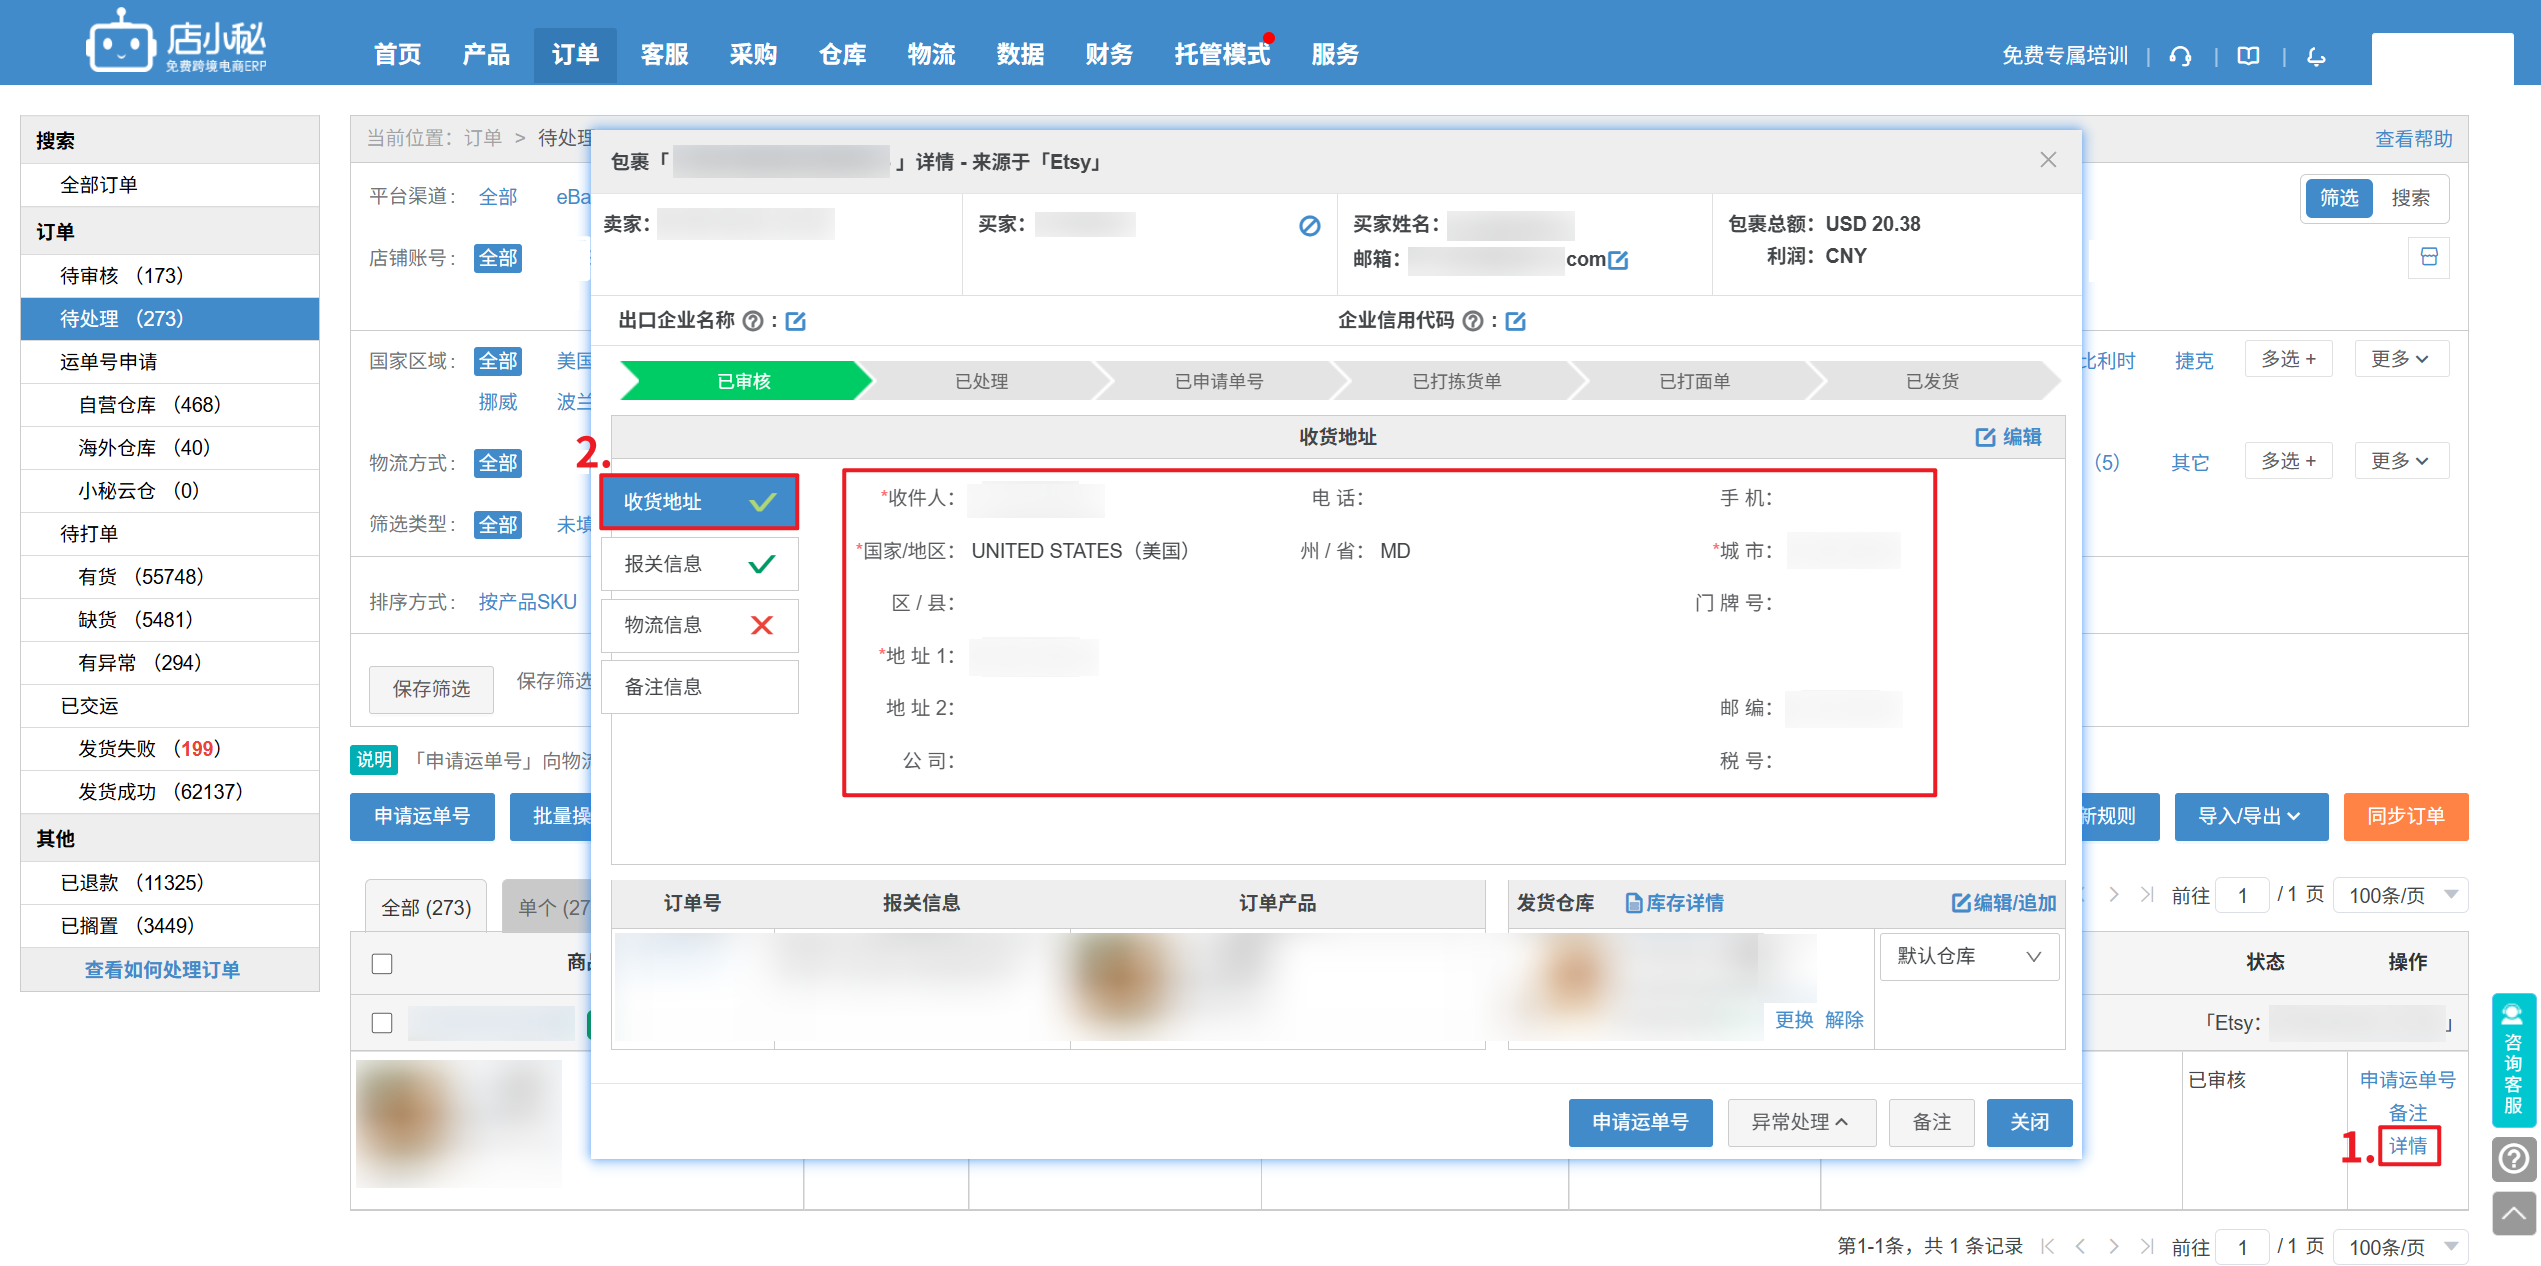Image resolution: width=2541 pixels, height=1266 pixels.
Task: Select the customs info tab
Action: point(699,564)
